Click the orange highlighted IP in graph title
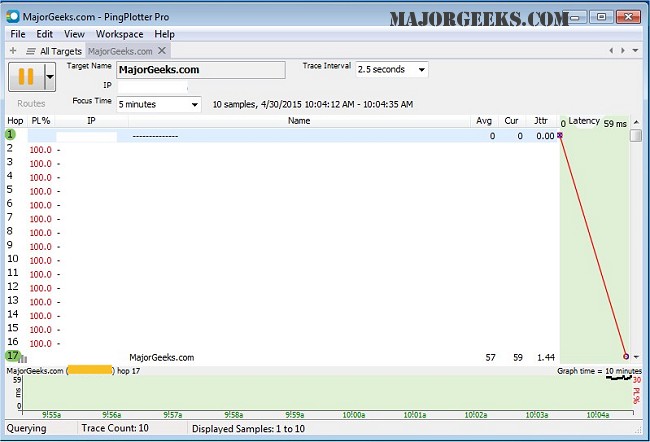The image size is (650, 442). pyautogui.click(x=90, y=370)
